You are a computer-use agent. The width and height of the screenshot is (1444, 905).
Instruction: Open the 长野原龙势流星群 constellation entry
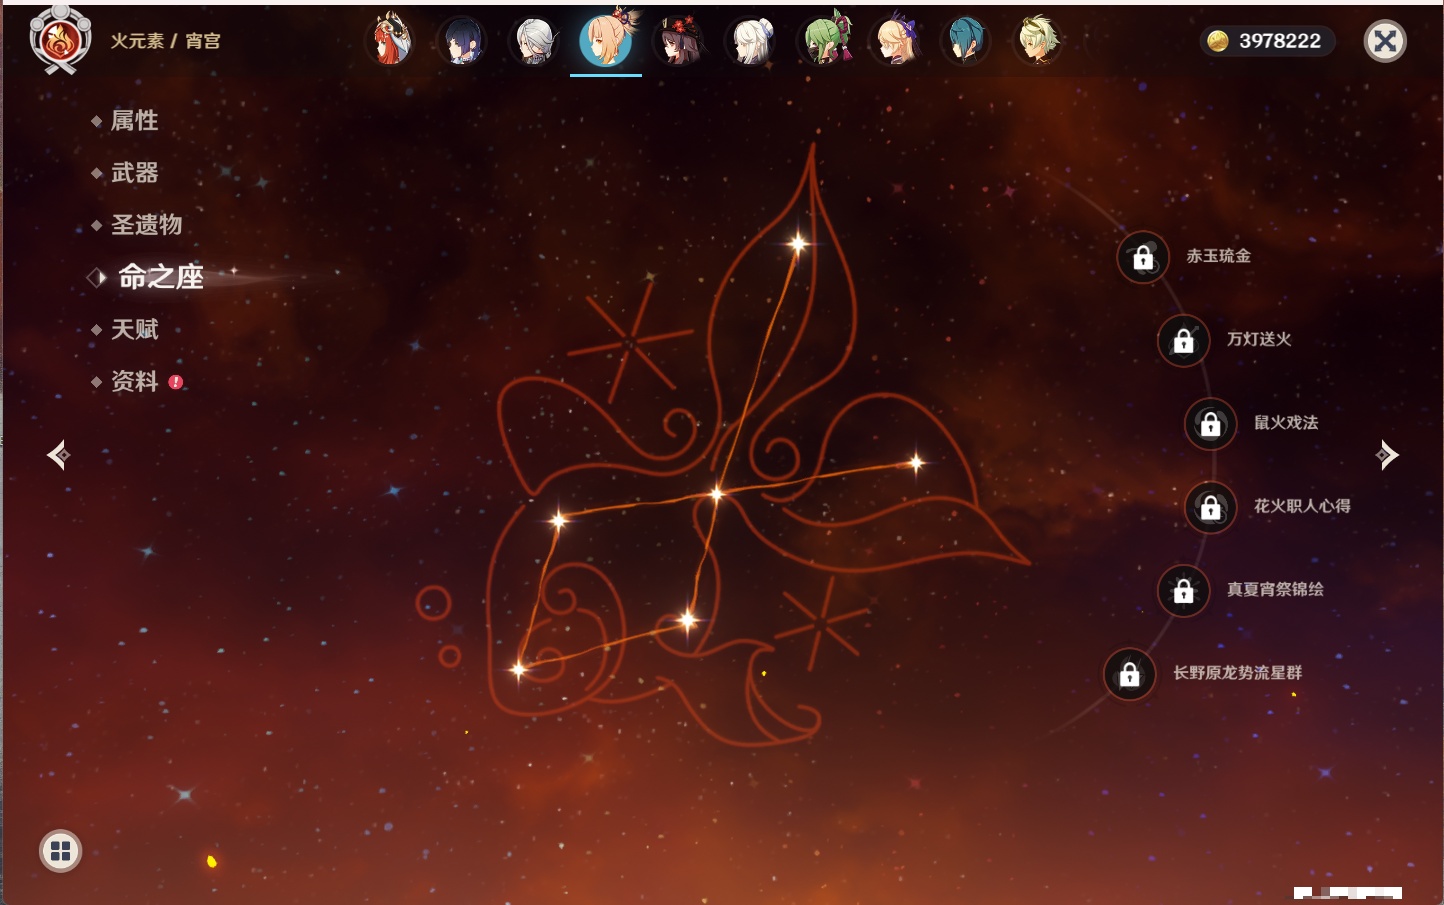1237,673
